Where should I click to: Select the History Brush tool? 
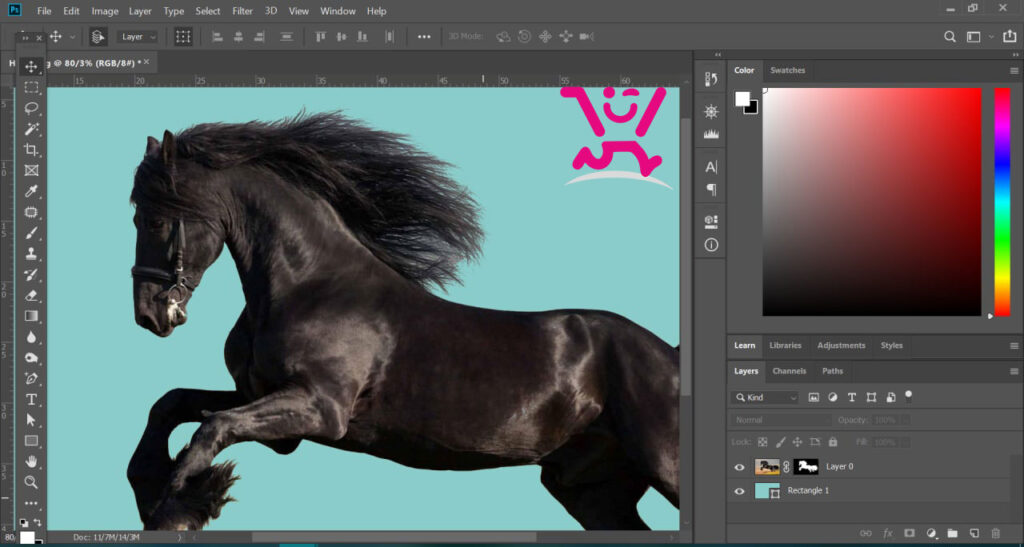[31, 275]
